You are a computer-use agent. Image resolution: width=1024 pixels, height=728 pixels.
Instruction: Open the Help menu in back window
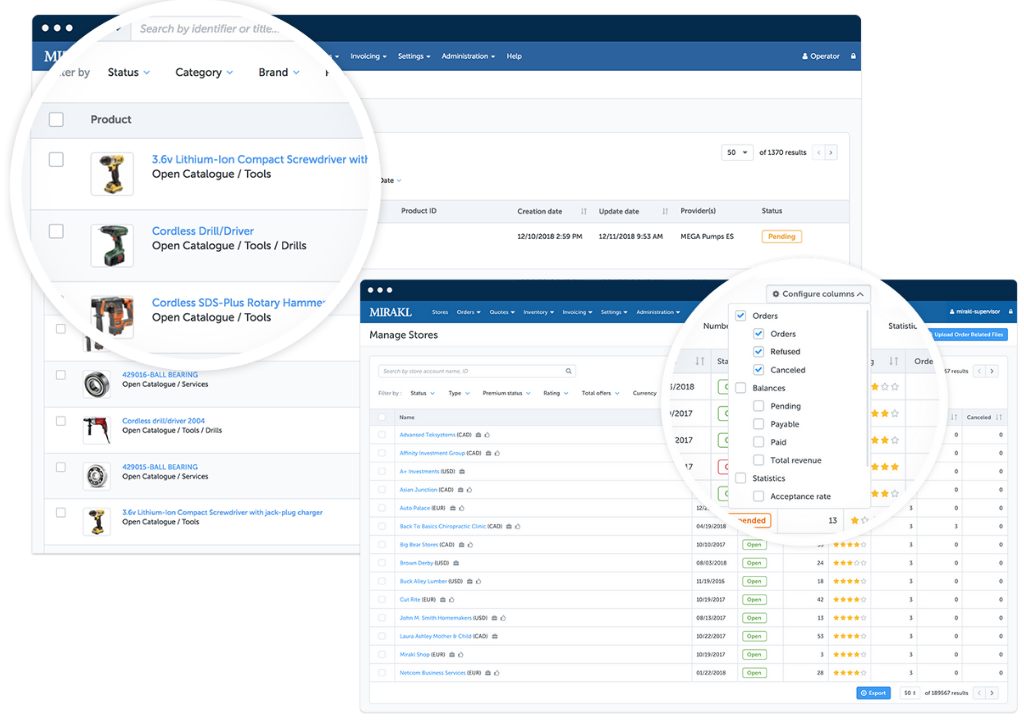click(514, 56)
